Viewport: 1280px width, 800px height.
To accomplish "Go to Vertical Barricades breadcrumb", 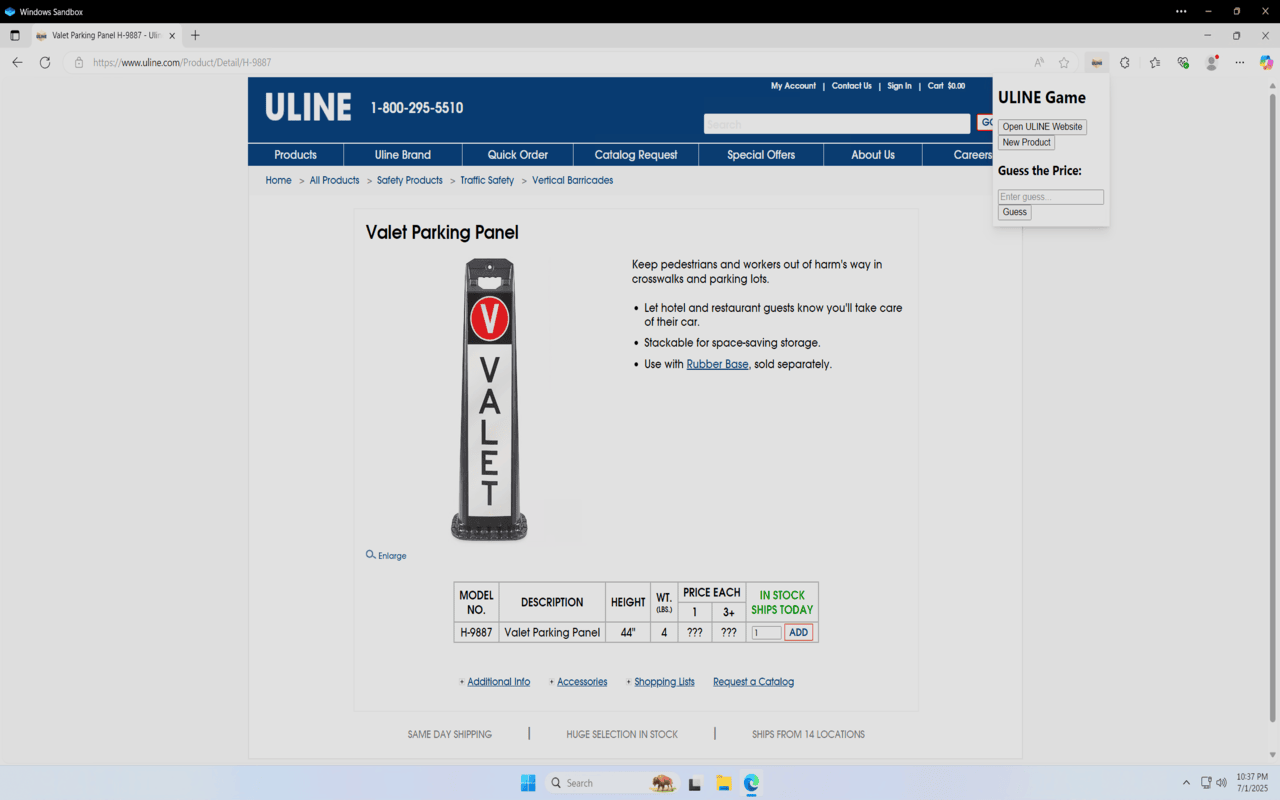I will point(573,180).
